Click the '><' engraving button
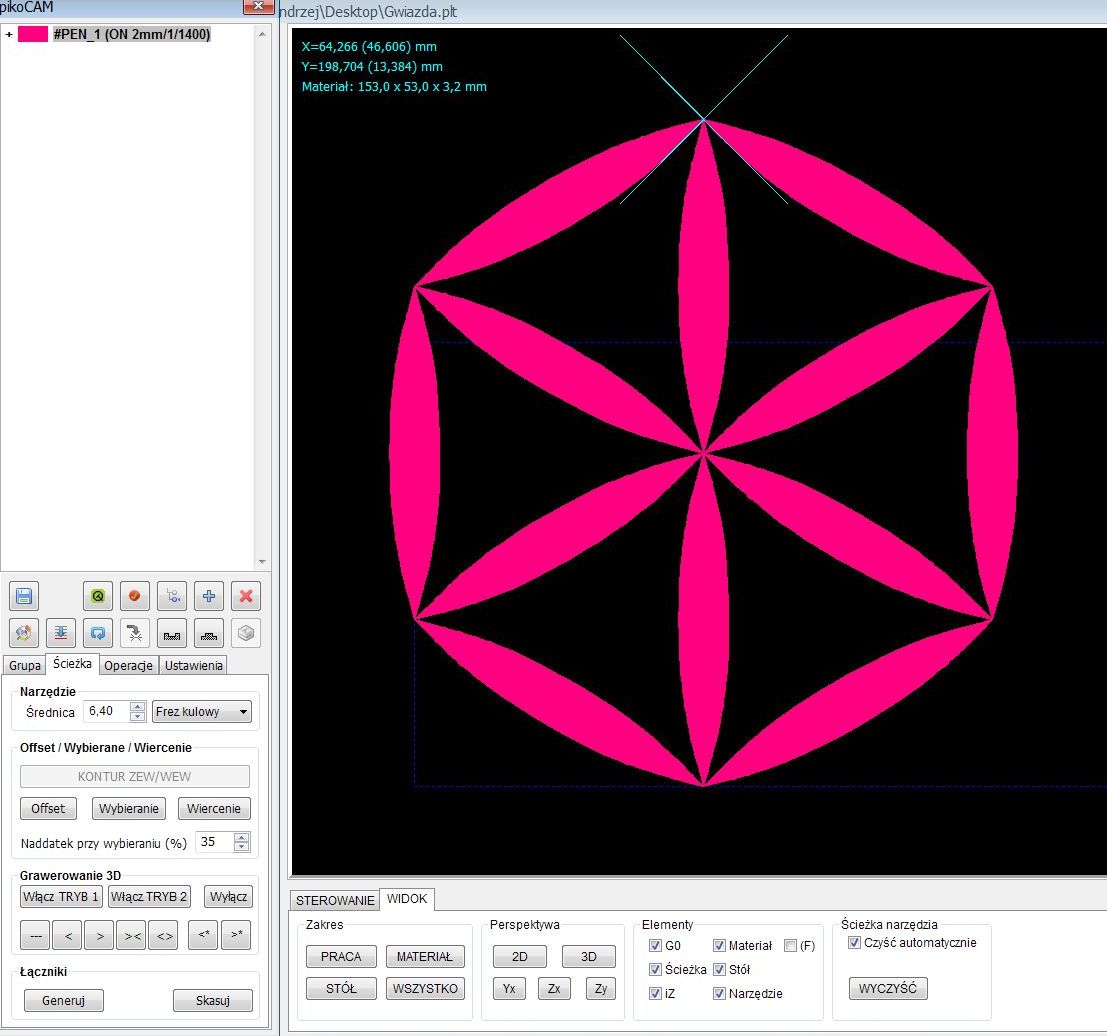This screenshot has width=1107, height=1036. click(x=132, y=935)
